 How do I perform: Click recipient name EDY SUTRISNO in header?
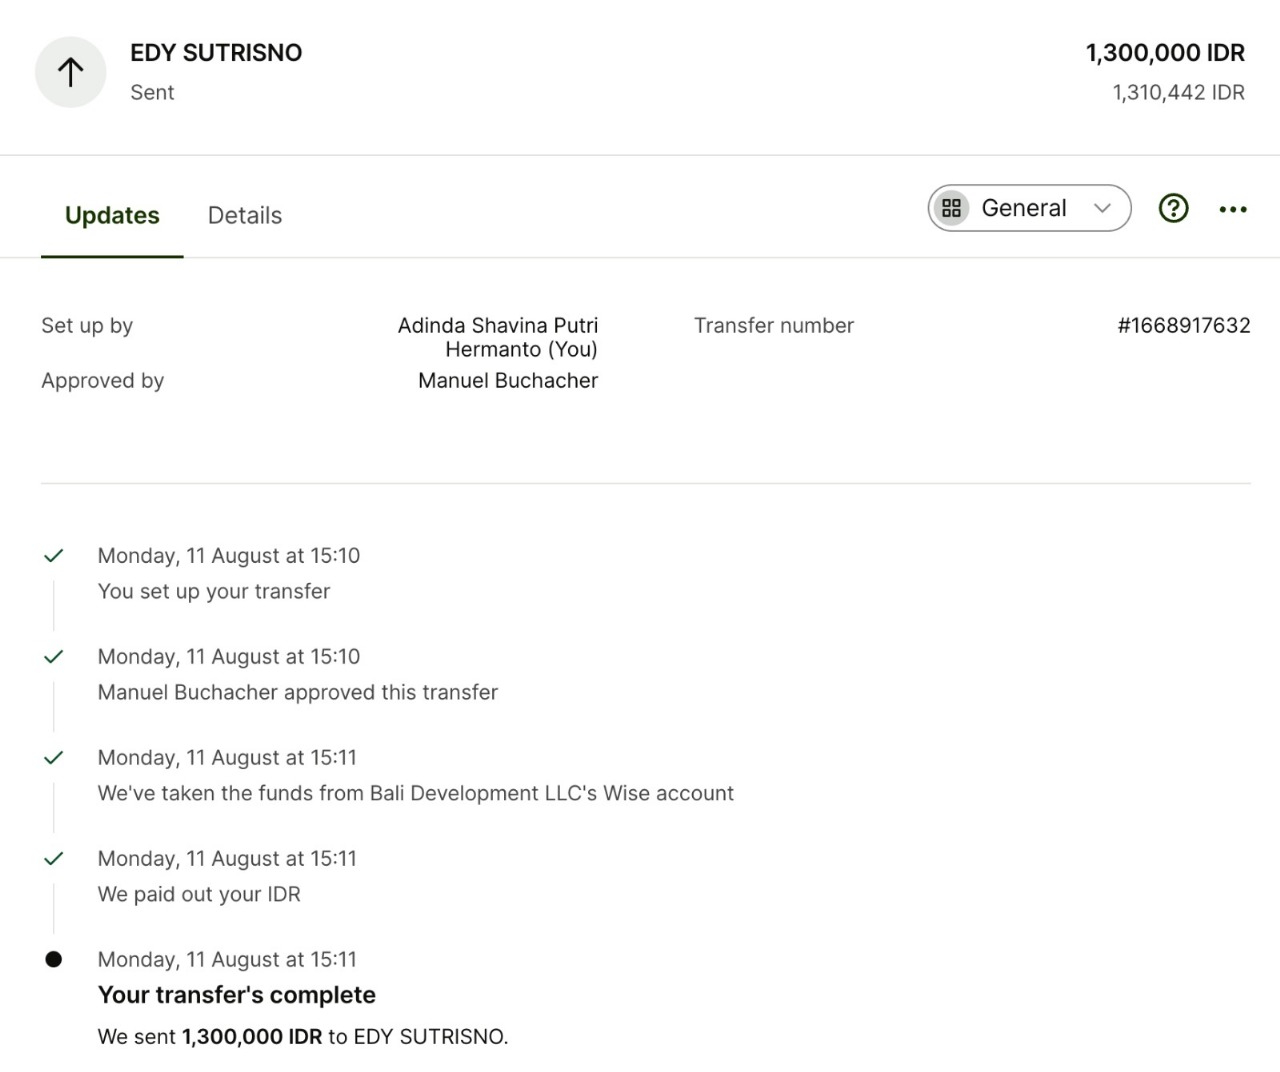click(216, 53)
